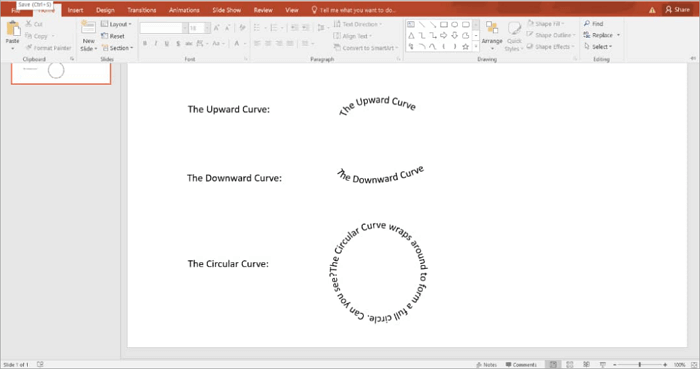Click the zoom slider handle

[x=640, y=365]
